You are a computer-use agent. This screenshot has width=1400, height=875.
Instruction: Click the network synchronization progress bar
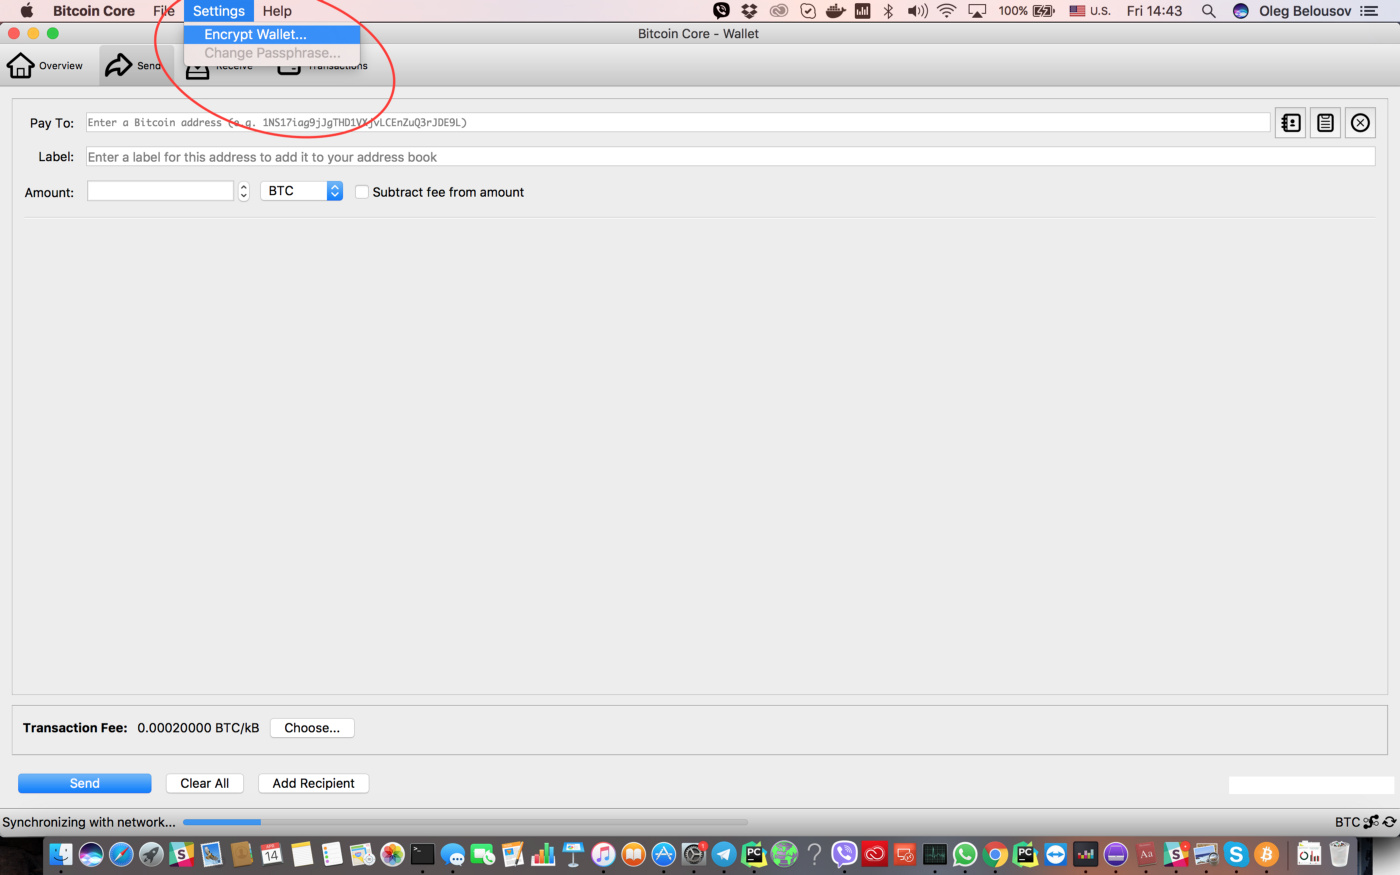[465, 822]
